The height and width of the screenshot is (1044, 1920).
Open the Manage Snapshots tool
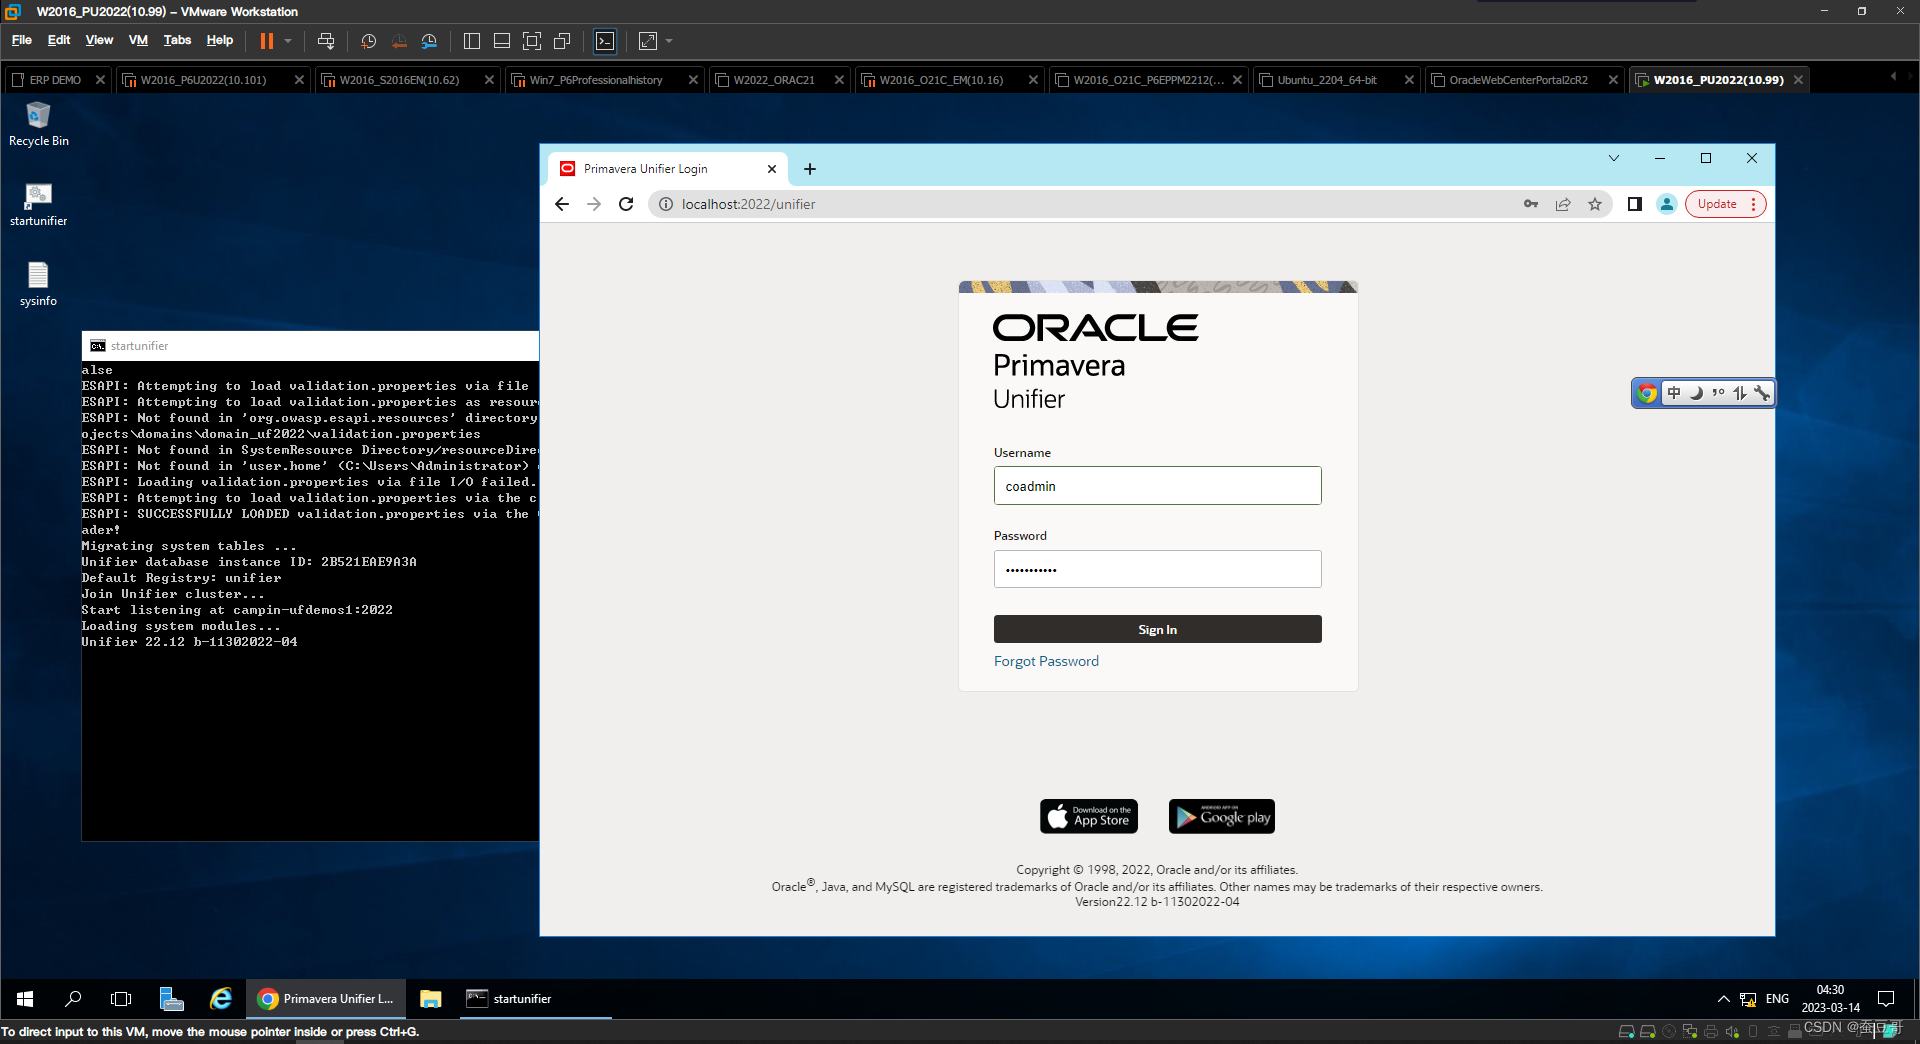(430, 41)
